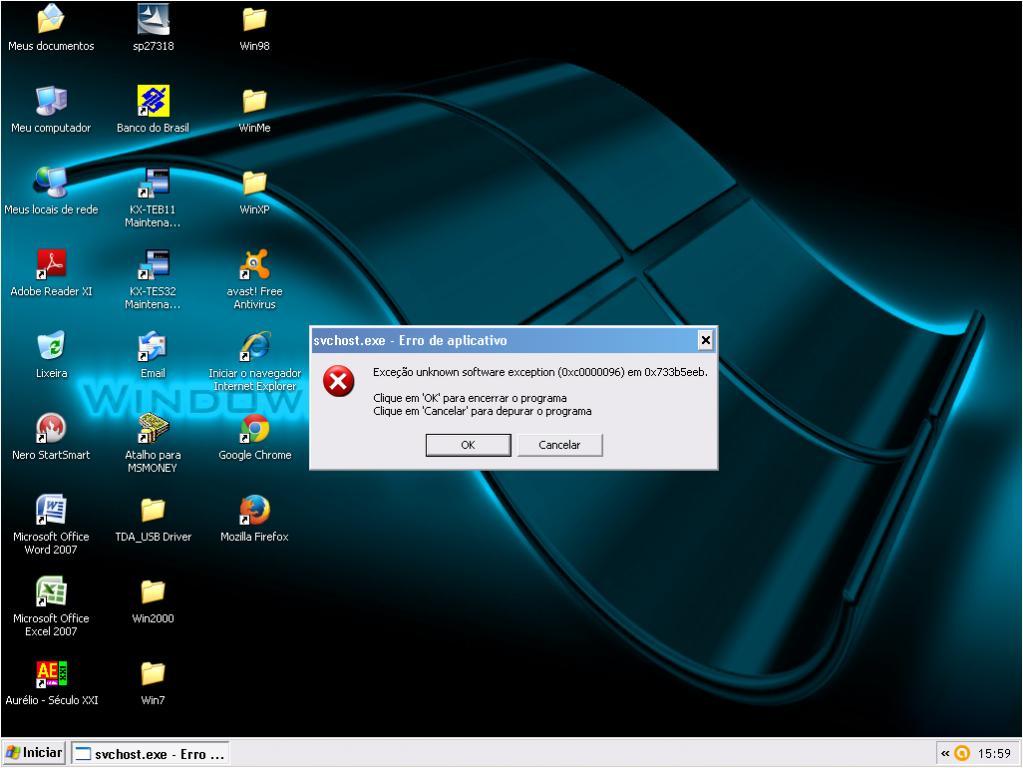
Task: Click the exception message text in dialog
Action: [540, 372]
